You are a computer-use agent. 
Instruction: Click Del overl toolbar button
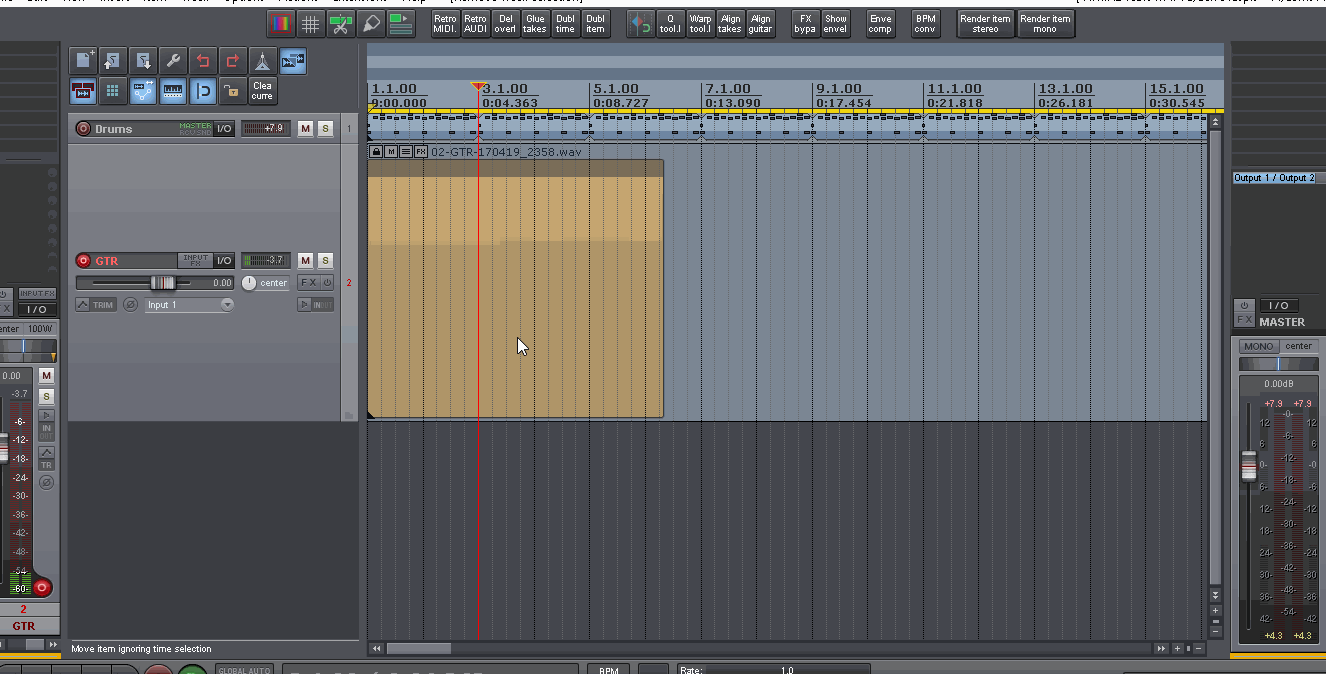[x=505, y=24]
